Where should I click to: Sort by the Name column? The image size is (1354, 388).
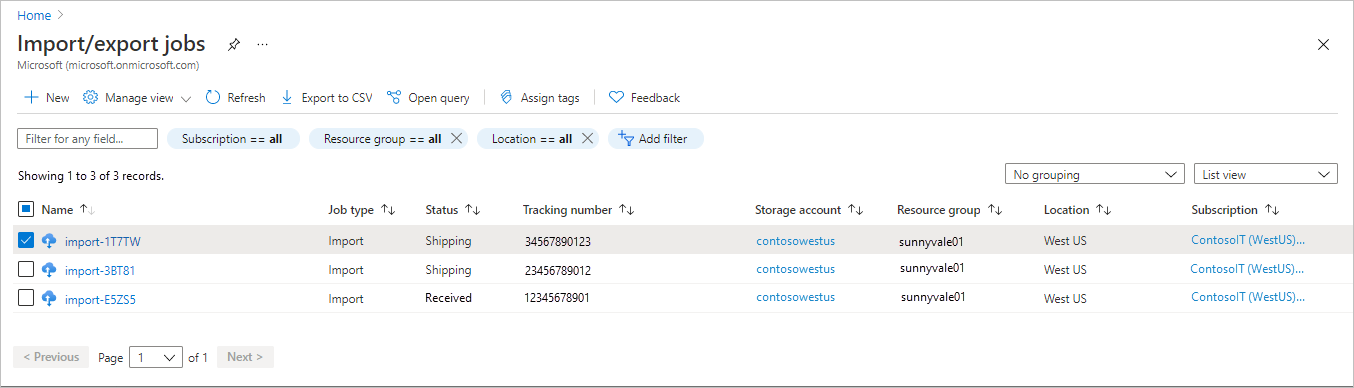[68, 210]
